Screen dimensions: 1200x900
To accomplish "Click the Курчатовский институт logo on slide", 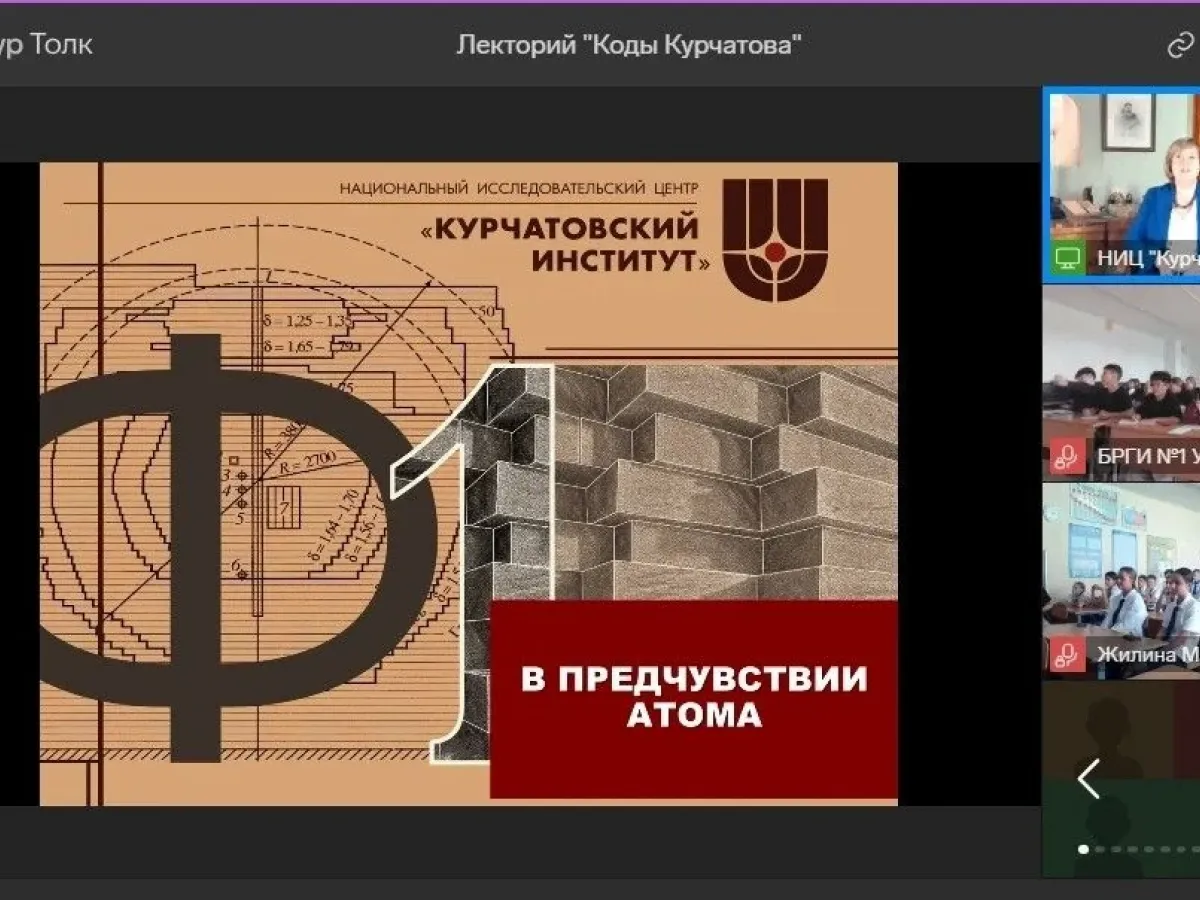I will coord(776,240).
